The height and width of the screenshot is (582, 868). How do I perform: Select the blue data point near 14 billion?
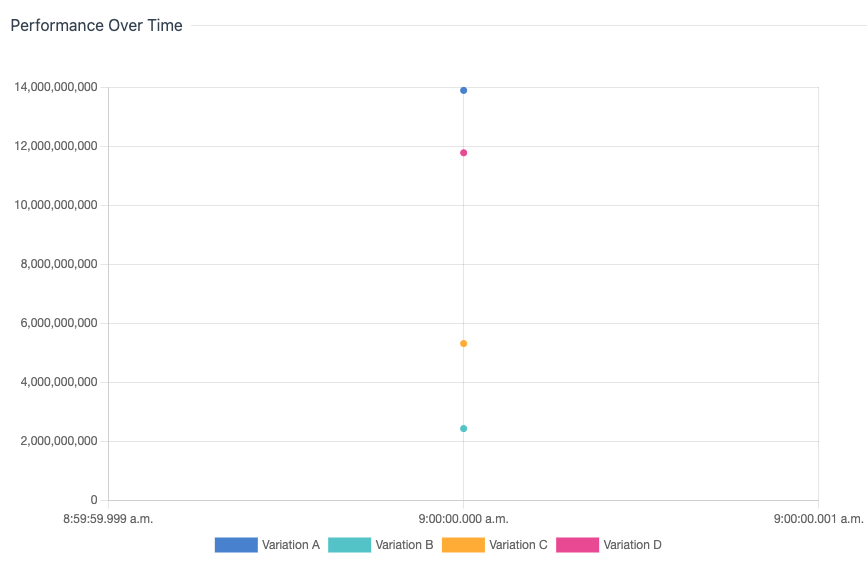point(463,91)
